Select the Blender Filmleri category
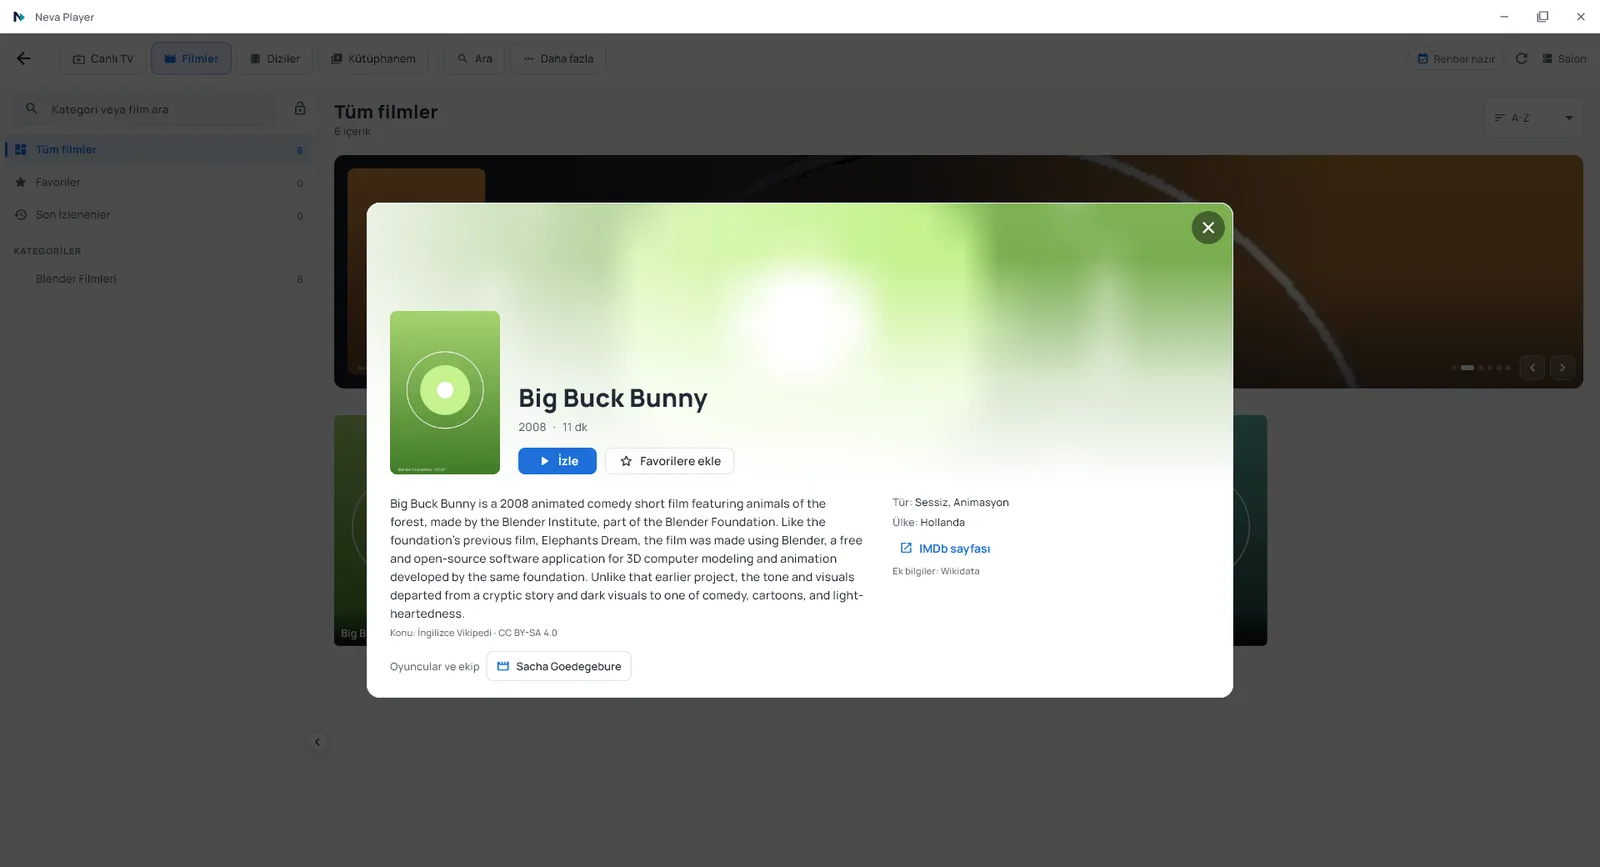Screen dimensions: 1600x867 point(158,279)
